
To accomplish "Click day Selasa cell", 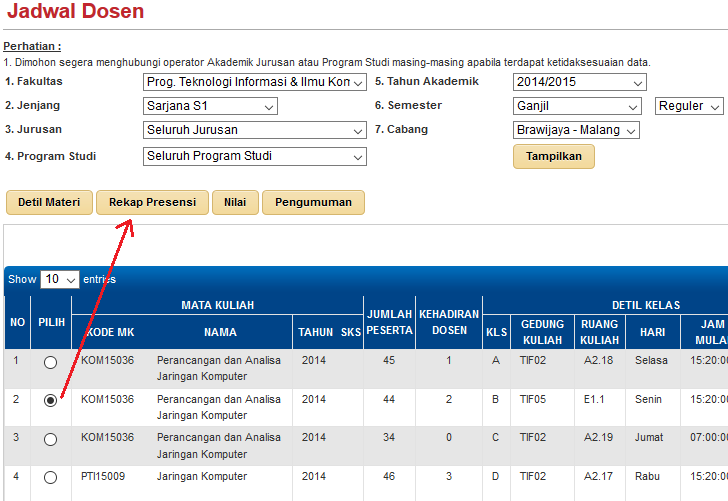I will coord(651,360).
